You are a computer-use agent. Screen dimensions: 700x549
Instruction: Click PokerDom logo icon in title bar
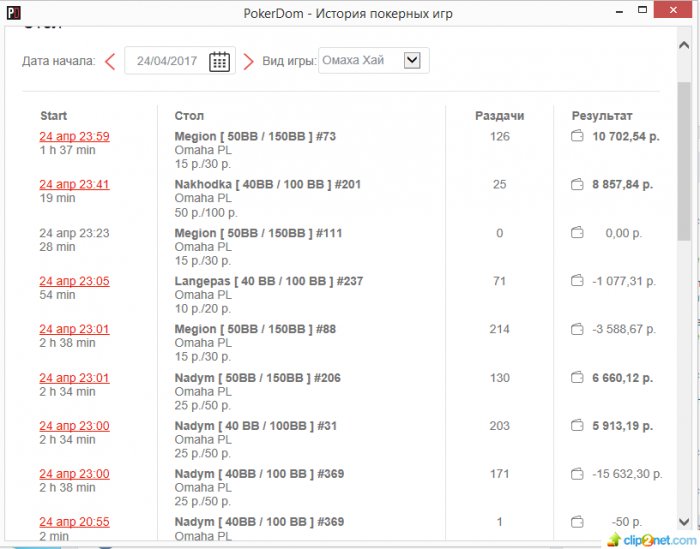13,12
